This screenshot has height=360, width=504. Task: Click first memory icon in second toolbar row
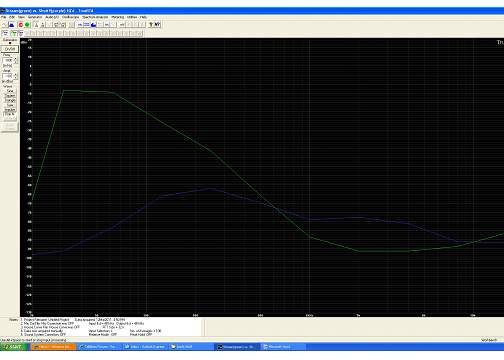coord(5,33)
